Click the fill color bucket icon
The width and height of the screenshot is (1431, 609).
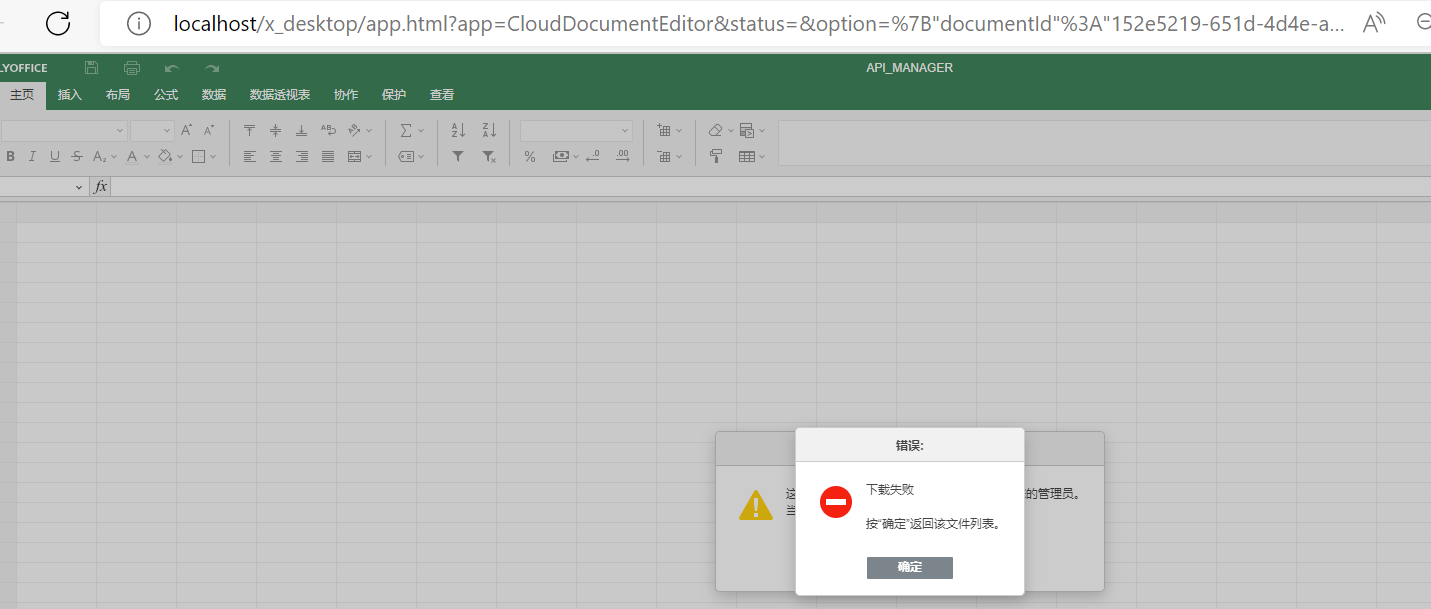coord(165,156)
